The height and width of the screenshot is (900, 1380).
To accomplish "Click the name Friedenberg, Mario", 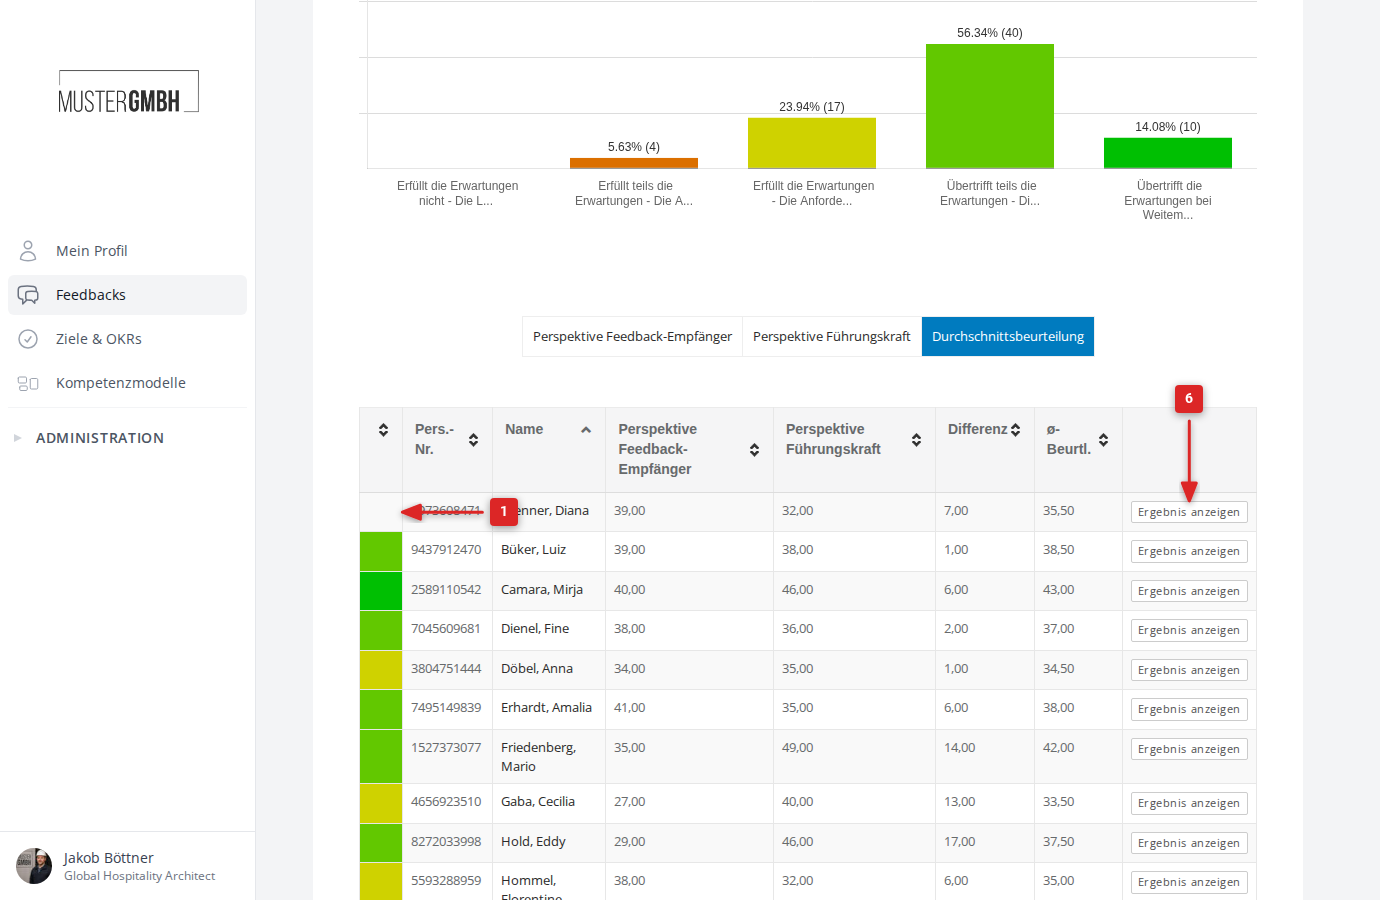I will click(539, 757).
